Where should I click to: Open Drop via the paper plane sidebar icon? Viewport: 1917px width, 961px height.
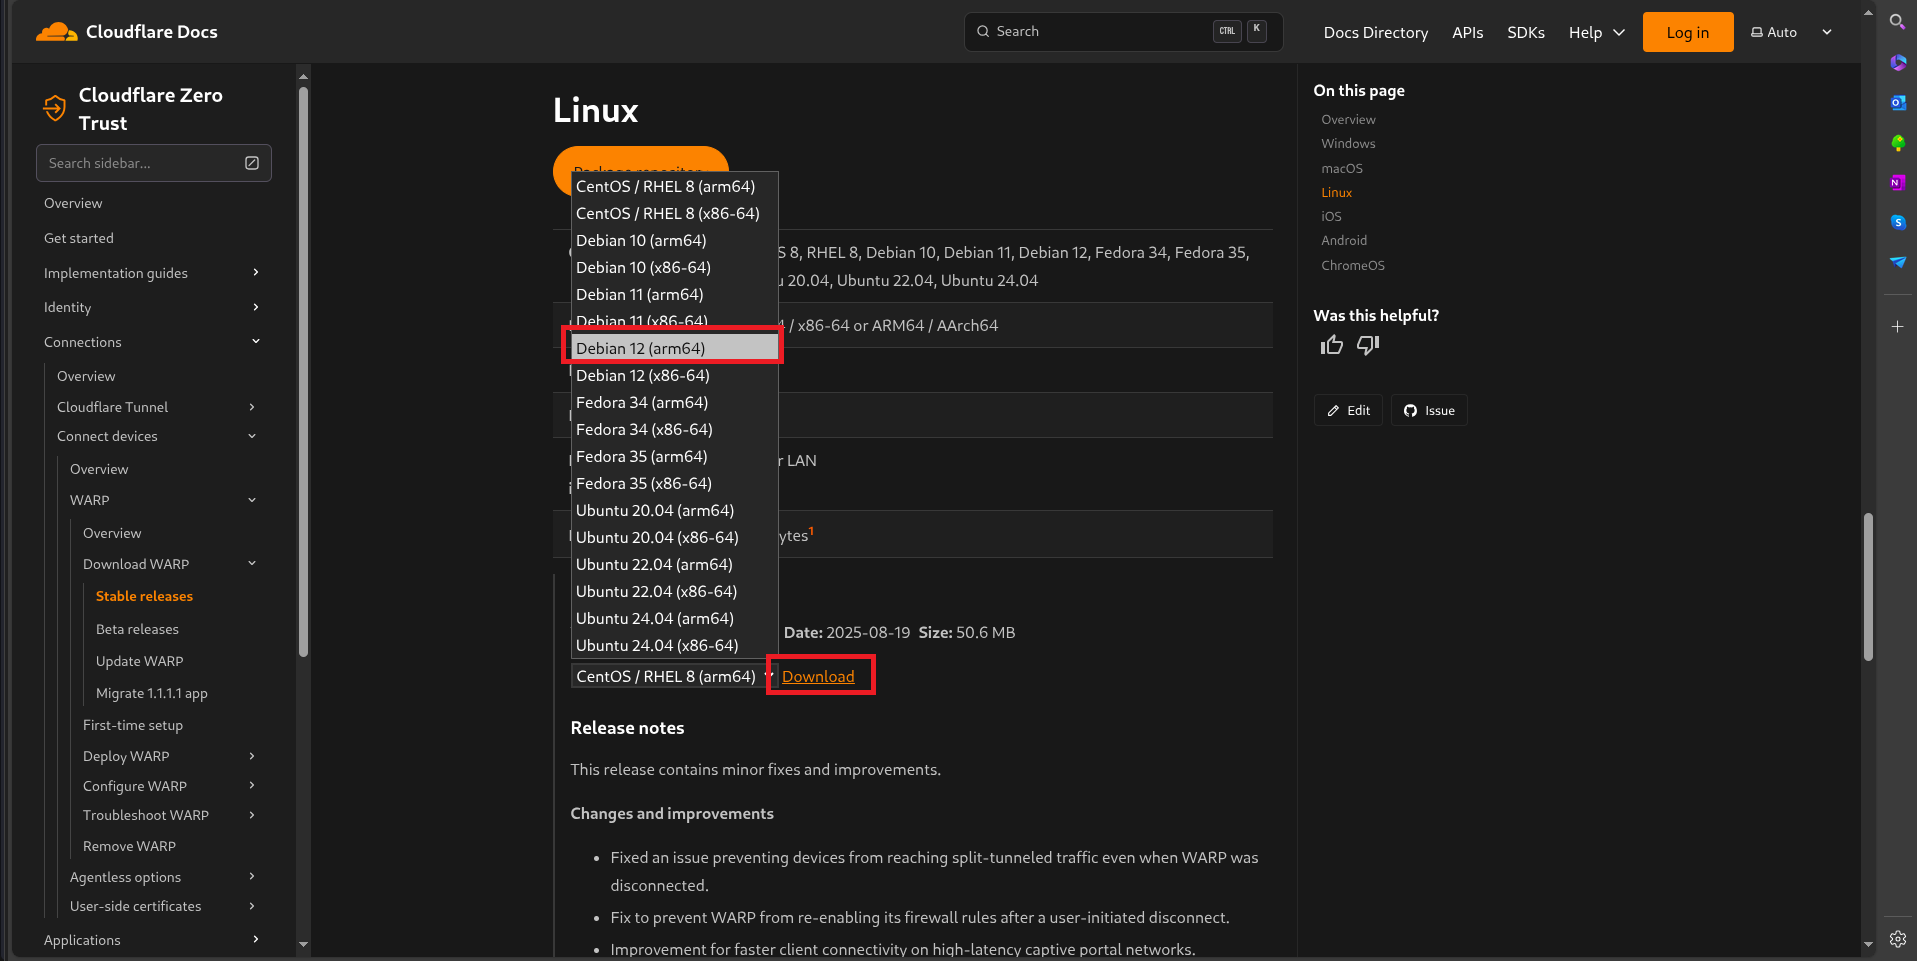(1897, 262)
